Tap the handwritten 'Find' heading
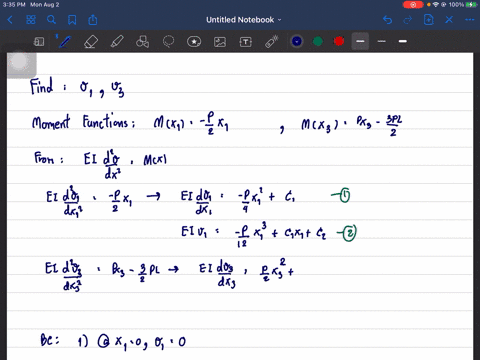 [x=42, y=87]
